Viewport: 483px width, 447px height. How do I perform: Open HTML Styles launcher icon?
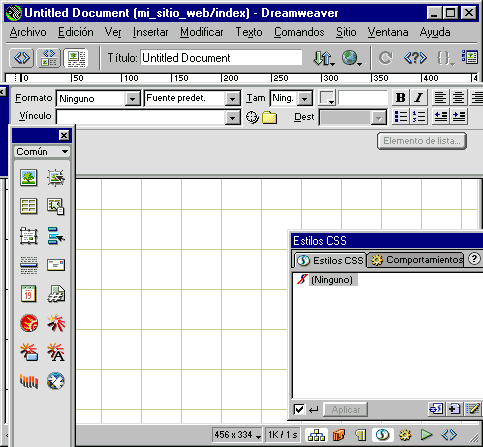pyautogui.click(x=360, y=435)
